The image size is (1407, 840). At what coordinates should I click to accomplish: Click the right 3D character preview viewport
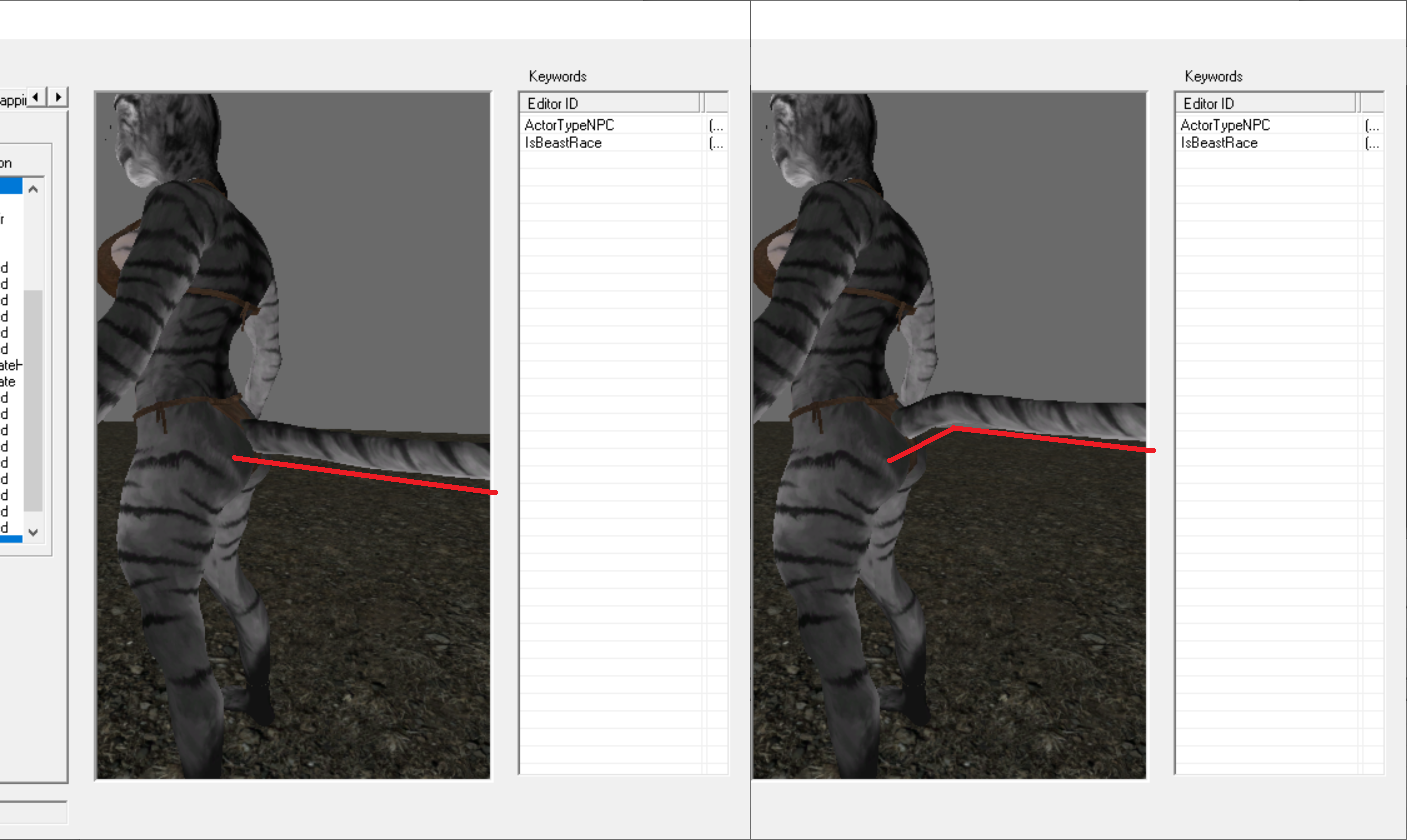[949, 436]
